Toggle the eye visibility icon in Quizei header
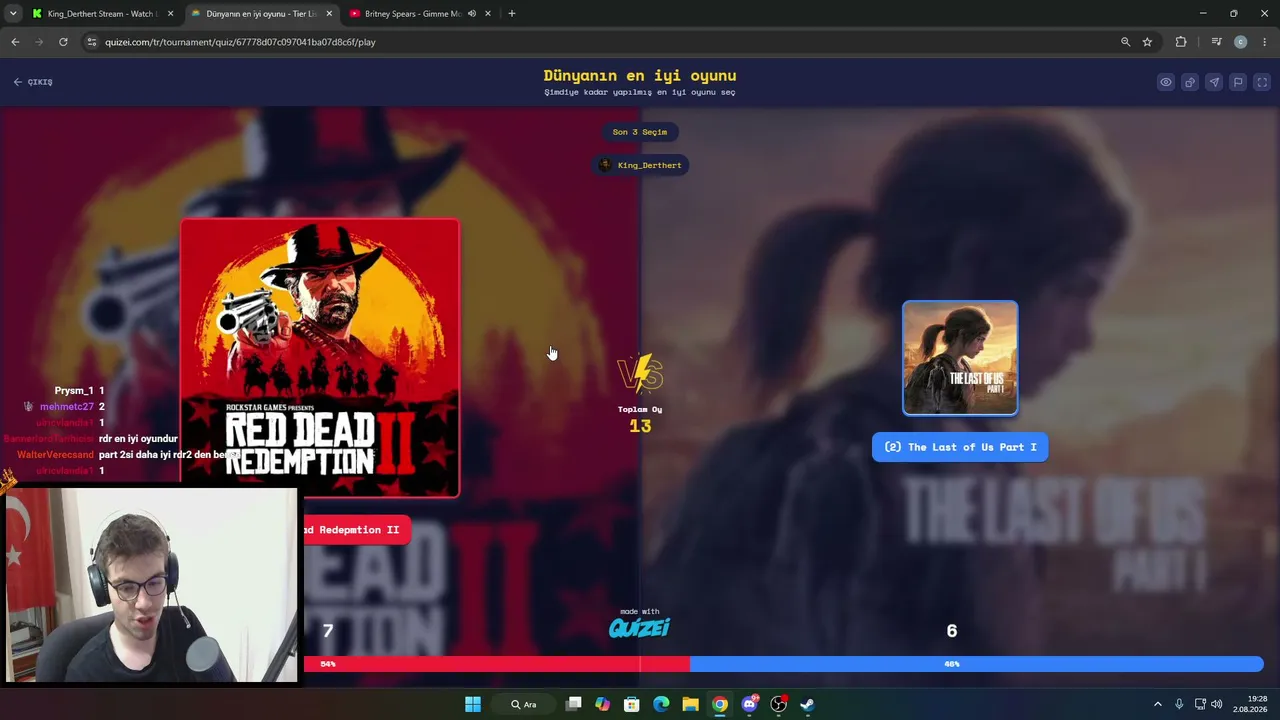Screen dimensions: 1280x720 point(1166,82)
